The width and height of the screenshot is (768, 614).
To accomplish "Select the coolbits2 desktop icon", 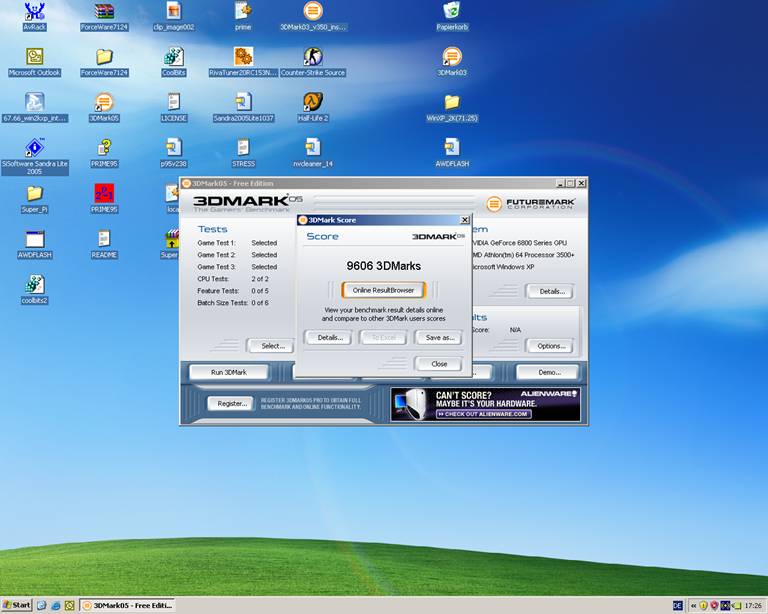I will [x=34, y=290].
